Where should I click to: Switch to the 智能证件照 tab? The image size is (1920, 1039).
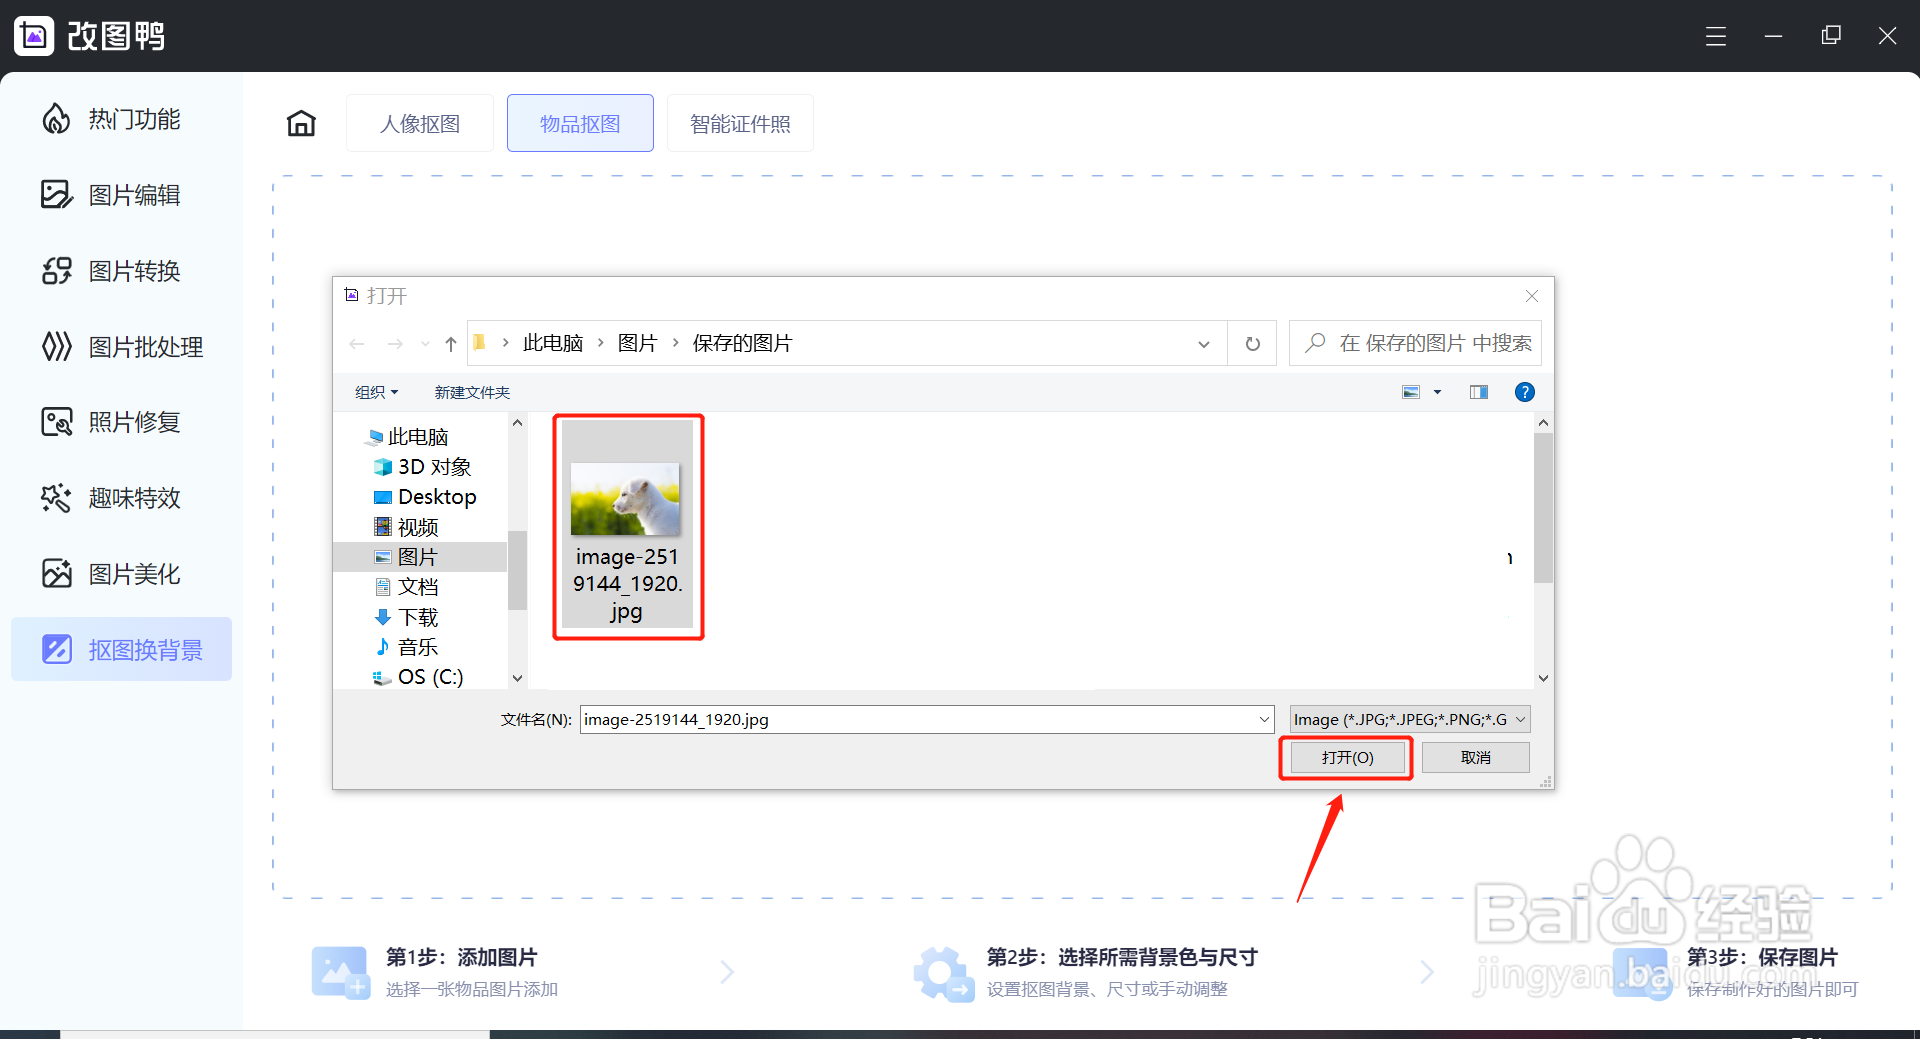(x=740, y=123)
